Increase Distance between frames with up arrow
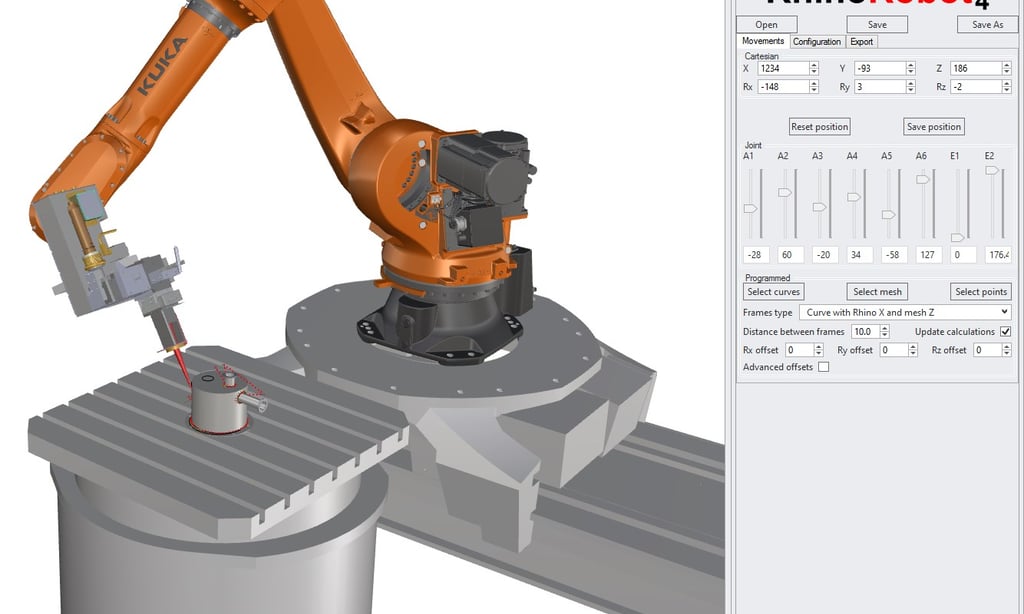The image size is (1024, 614). tap(885, 329)
